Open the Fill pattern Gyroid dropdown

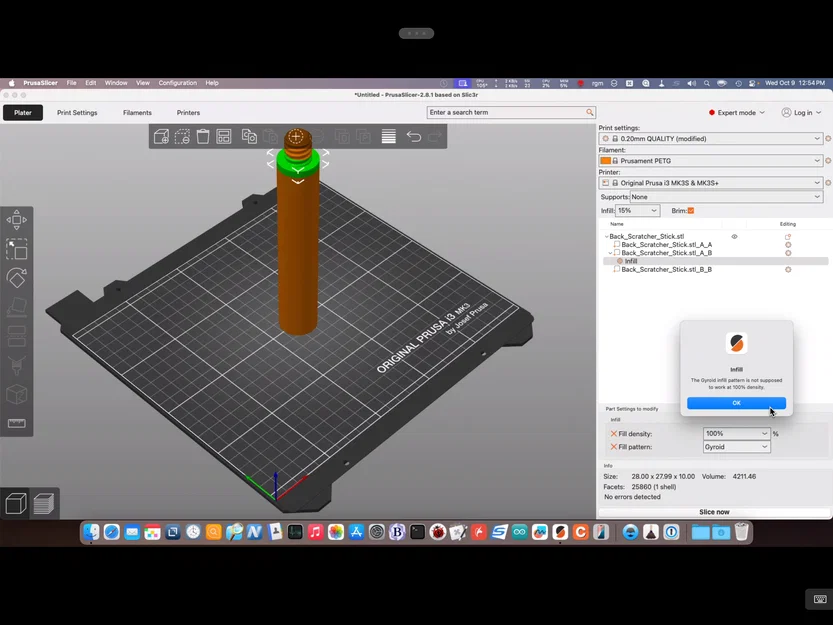coord(736,447)
